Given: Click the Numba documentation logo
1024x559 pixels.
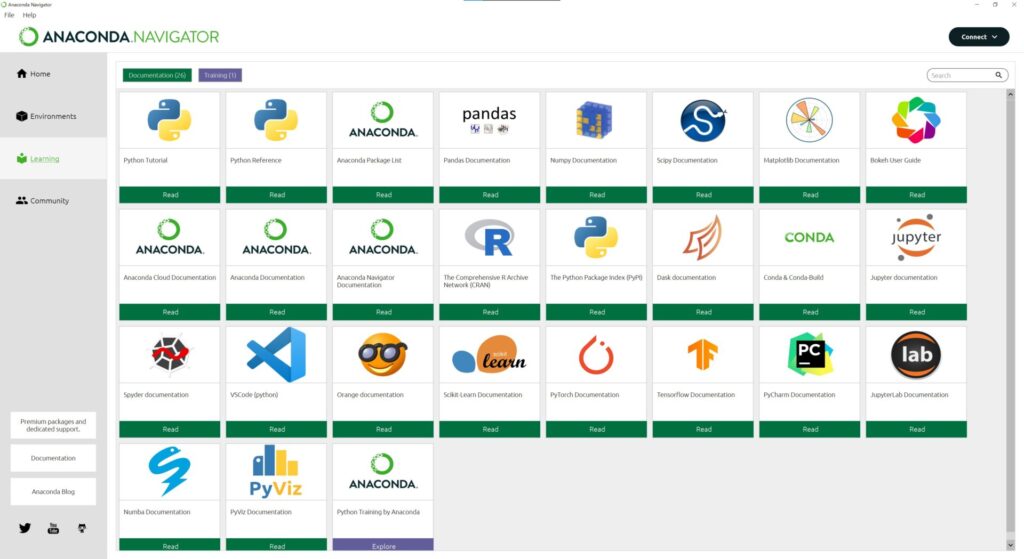Looking at the screenshot, I should tap(169, 471).
